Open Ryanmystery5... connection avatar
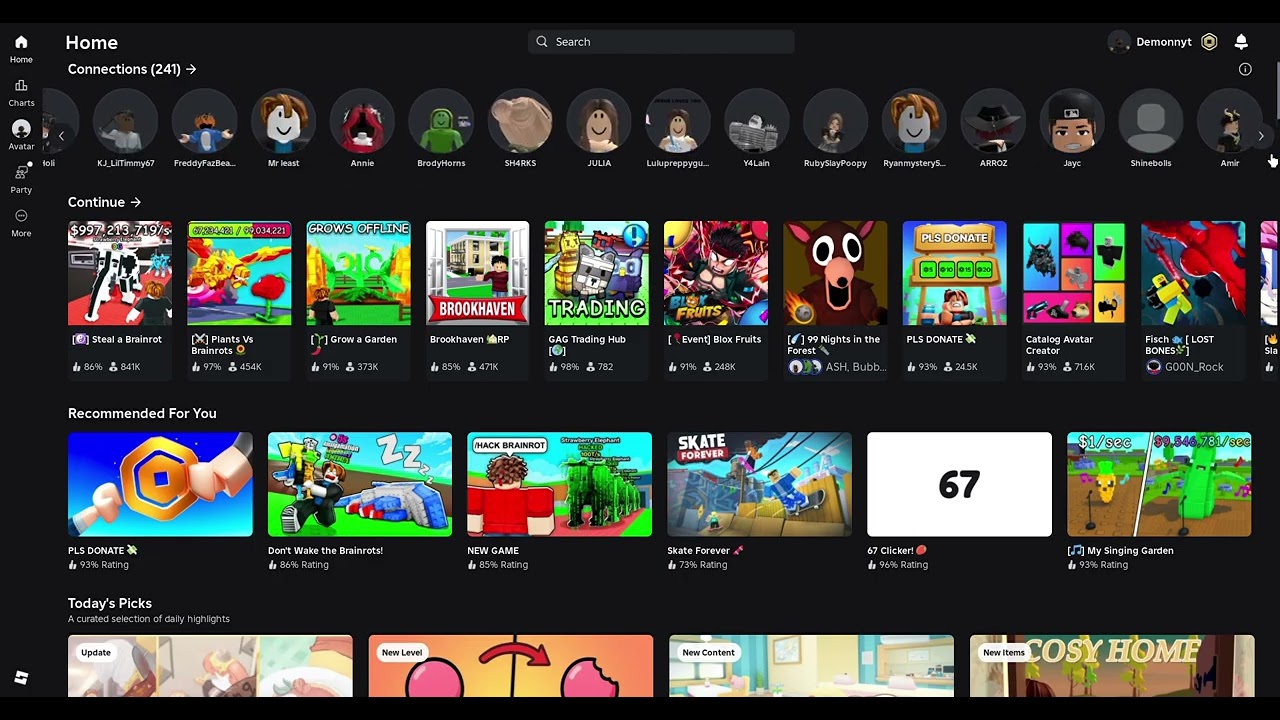Screen dimensions: 1280x720 (x=914, y=121)
